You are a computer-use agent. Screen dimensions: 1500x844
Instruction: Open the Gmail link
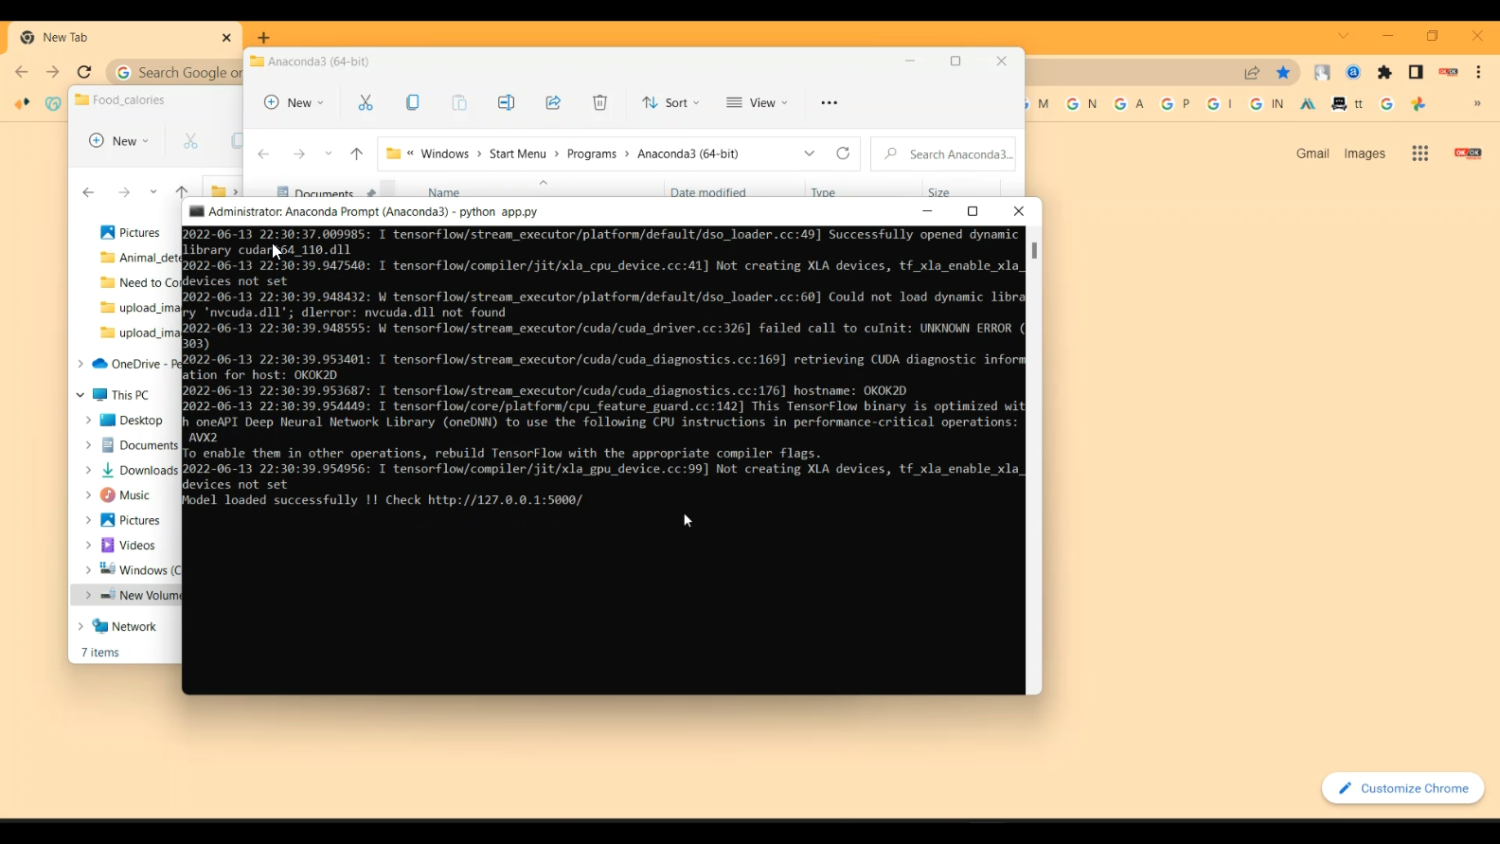(1312, 153)
